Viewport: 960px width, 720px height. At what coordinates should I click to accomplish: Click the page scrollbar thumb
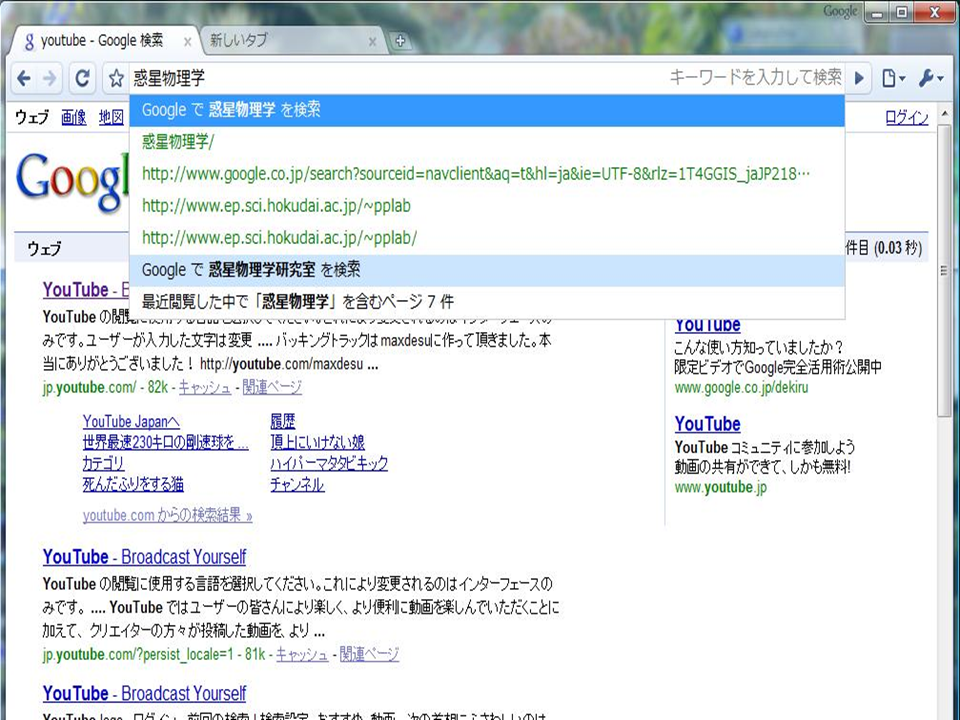(943, 269)
